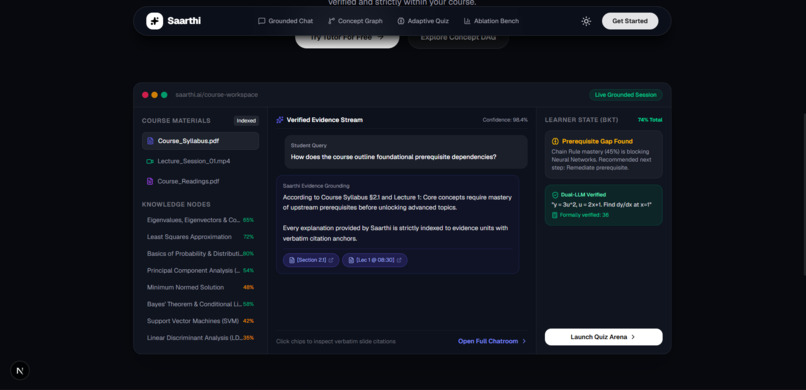Click the Course_Syllabus.pdf document icon

(150, 141)
